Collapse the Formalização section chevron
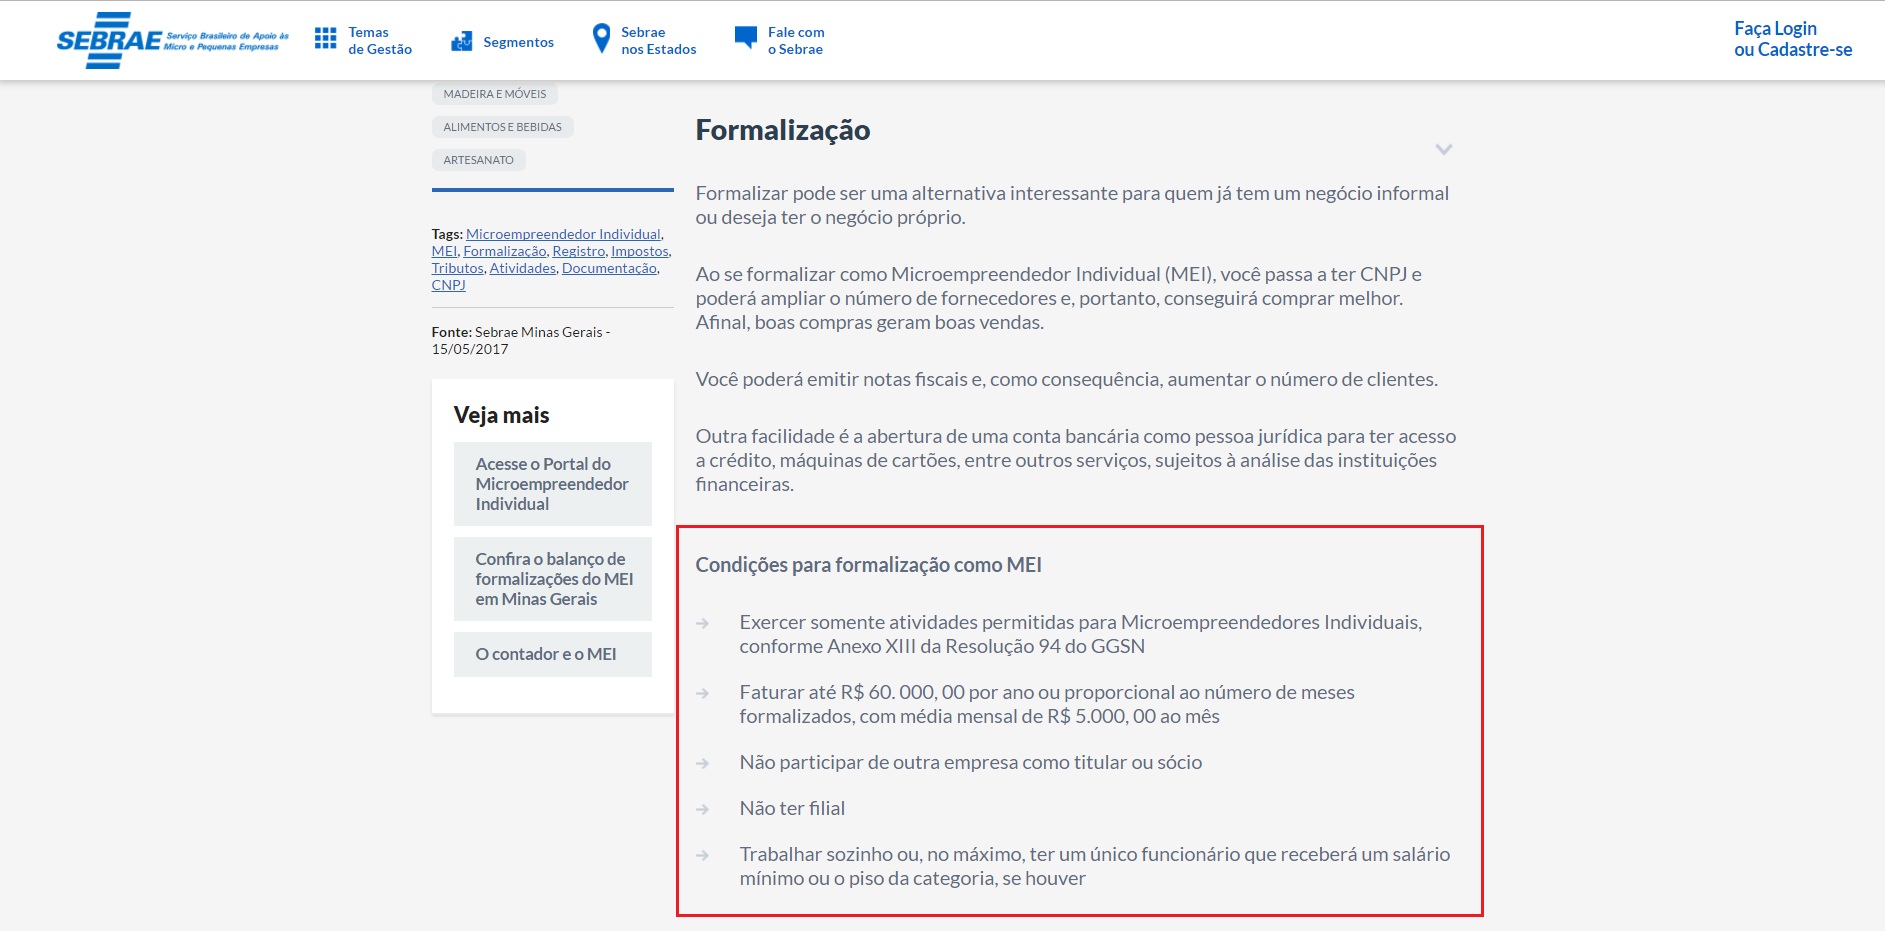The image size is (1885, 931). 1443,149
